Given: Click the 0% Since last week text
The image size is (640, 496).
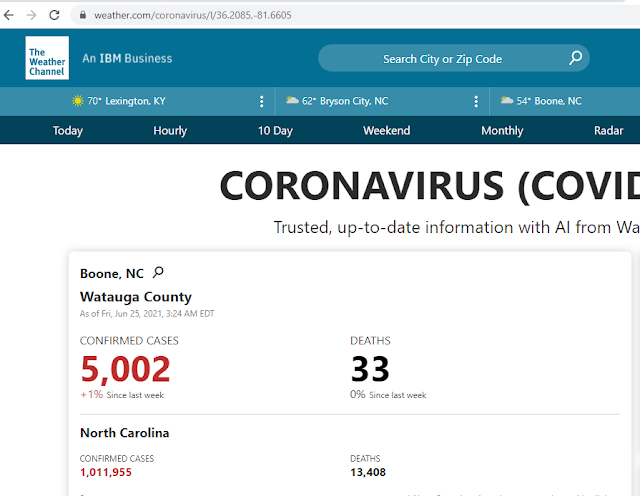Looking at the screenshot, I should click(x=388, y=395).
